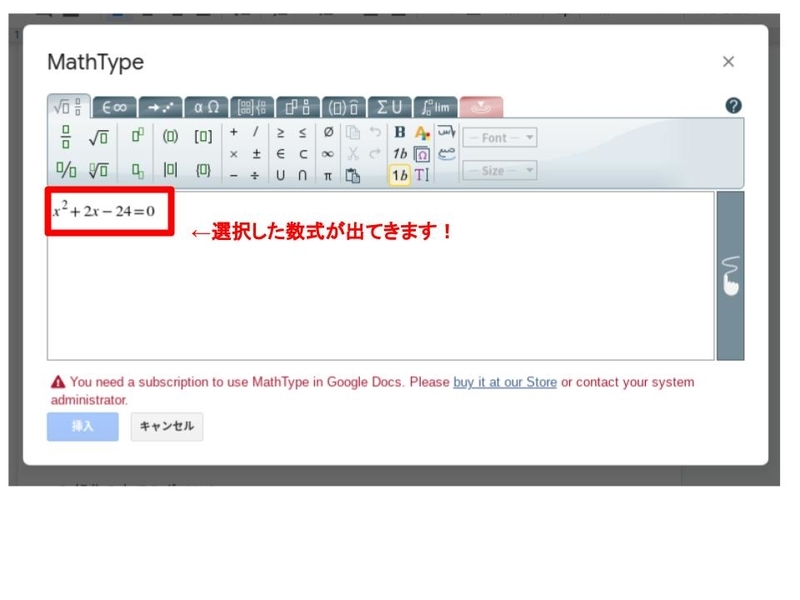Insert the union symbol
The image size is (800, 600).
[x=280, y=176]
